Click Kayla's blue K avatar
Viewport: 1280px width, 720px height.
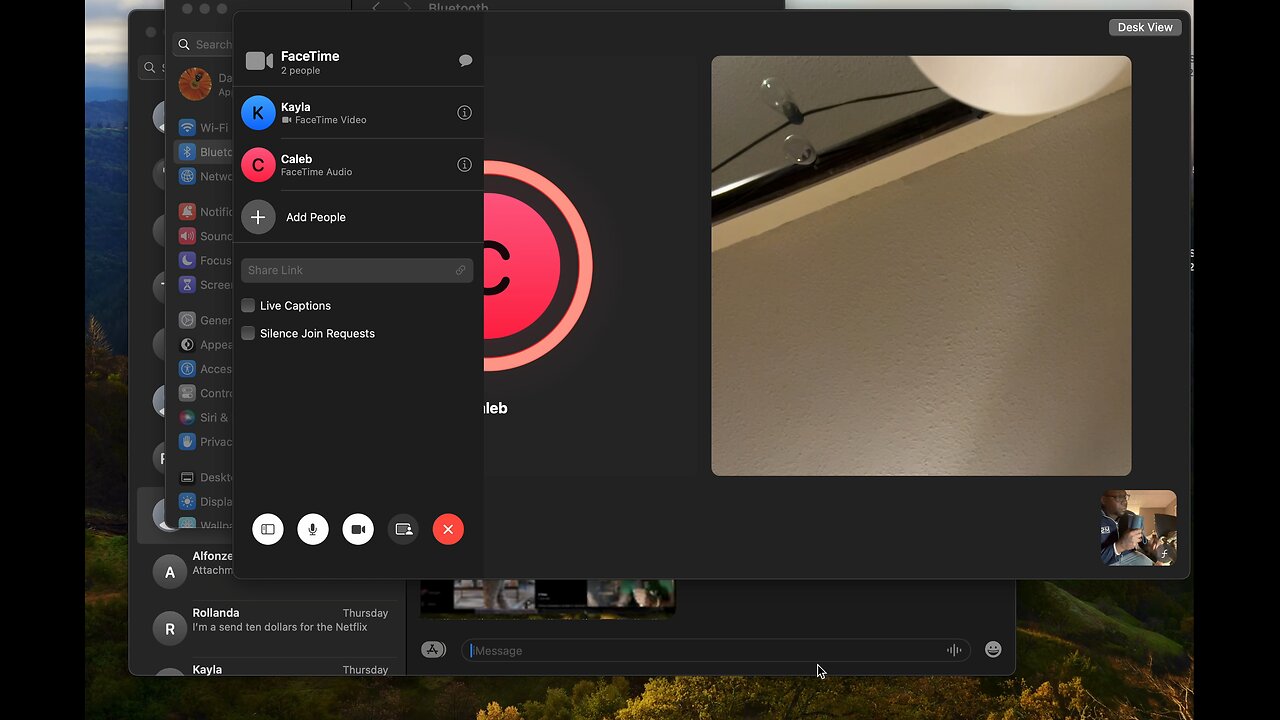258,113
